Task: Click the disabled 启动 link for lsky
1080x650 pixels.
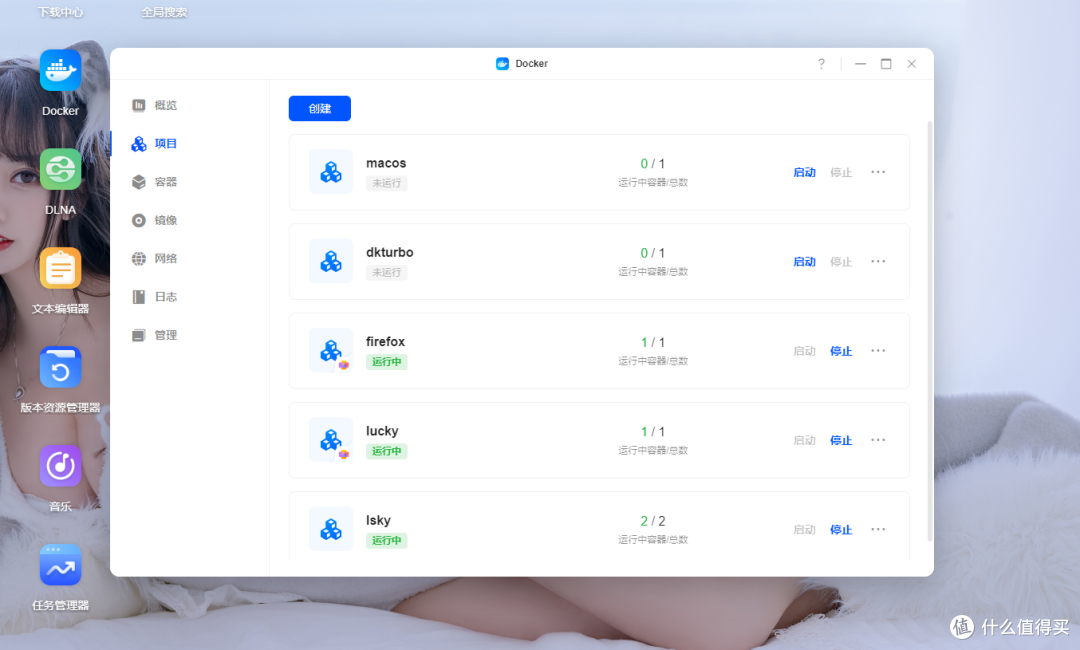Action: [804, 530]
